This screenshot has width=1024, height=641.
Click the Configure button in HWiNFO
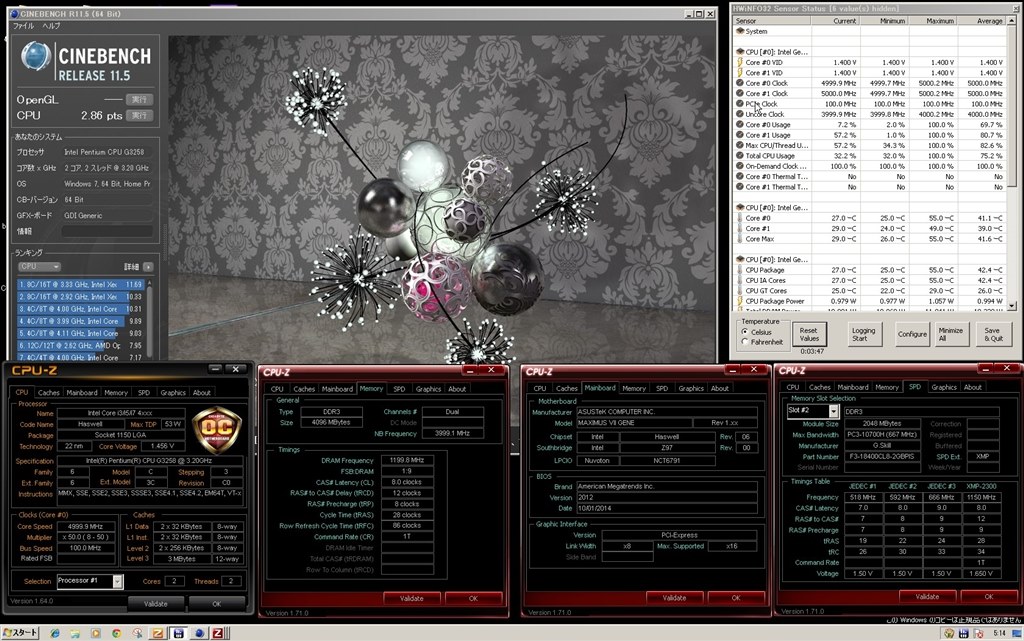click(x=912, y=334)
